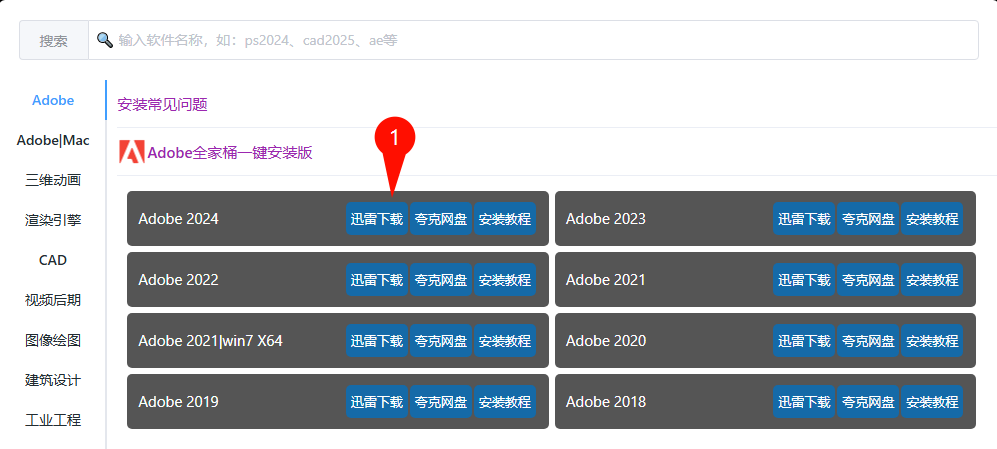
Task: Click 迅雷下载 for Adobe 2018
Action: (804, 402)
